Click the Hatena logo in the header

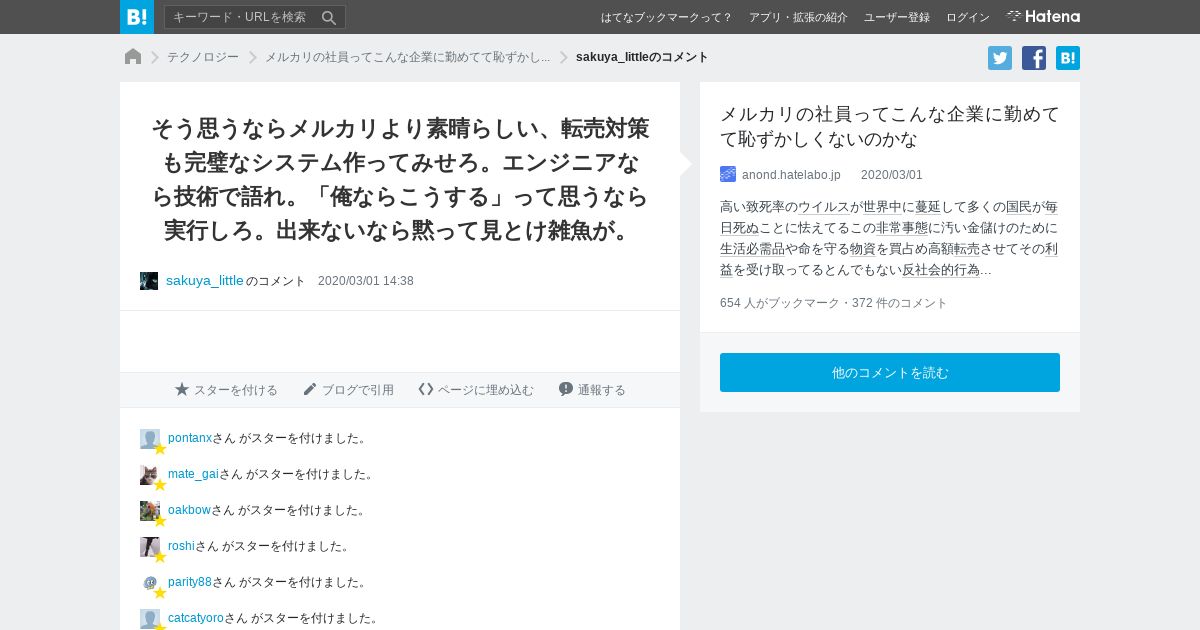(1043, 17)
